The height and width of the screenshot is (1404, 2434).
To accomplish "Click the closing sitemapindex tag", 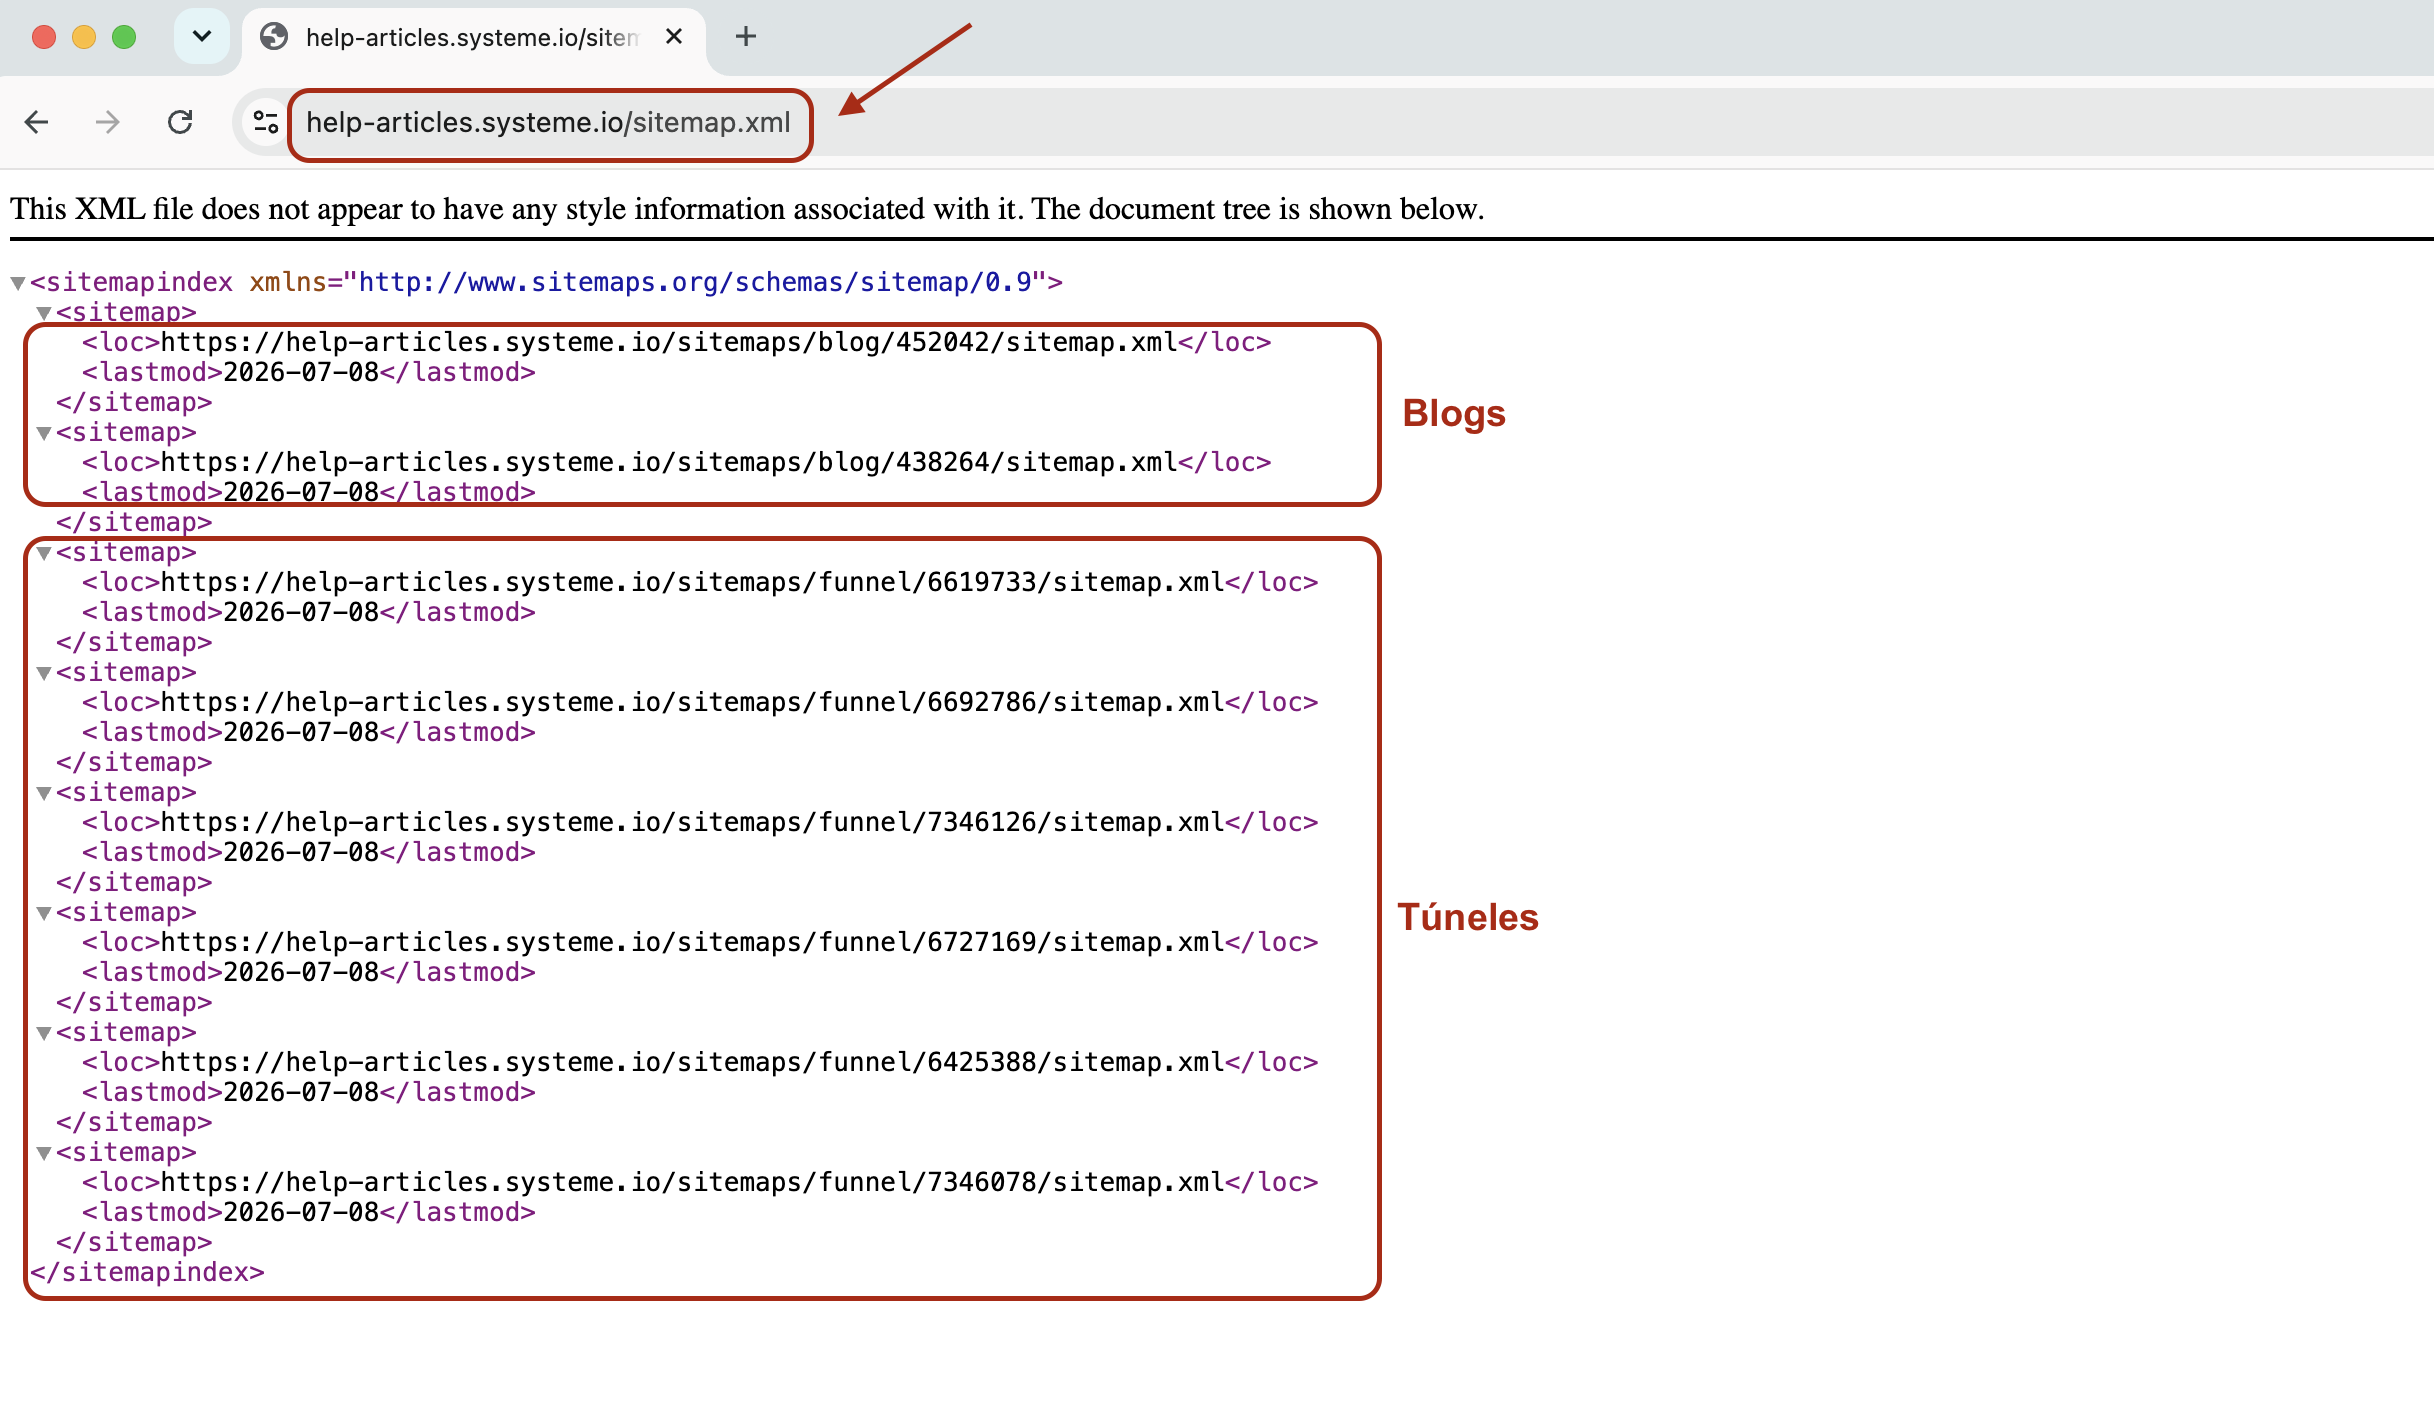I will click(147, 1273).
